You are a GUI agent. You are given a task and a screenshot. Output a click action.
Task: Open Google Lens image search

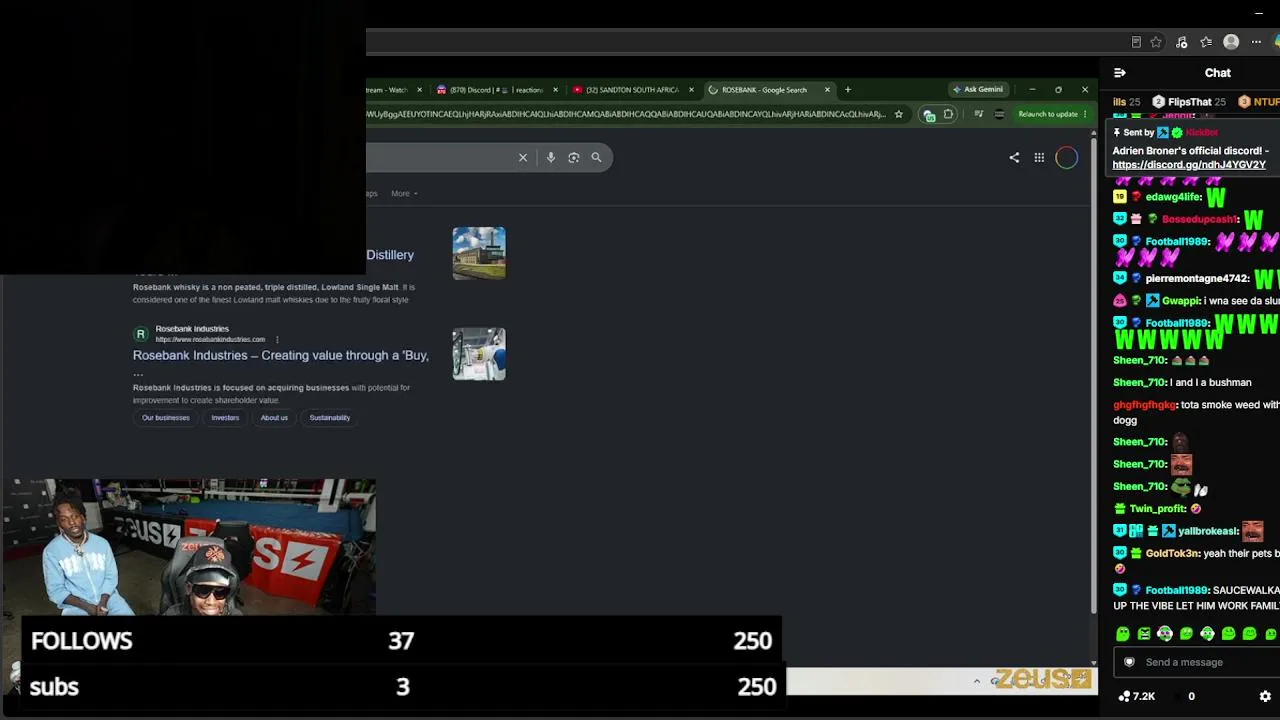[573, 157]
